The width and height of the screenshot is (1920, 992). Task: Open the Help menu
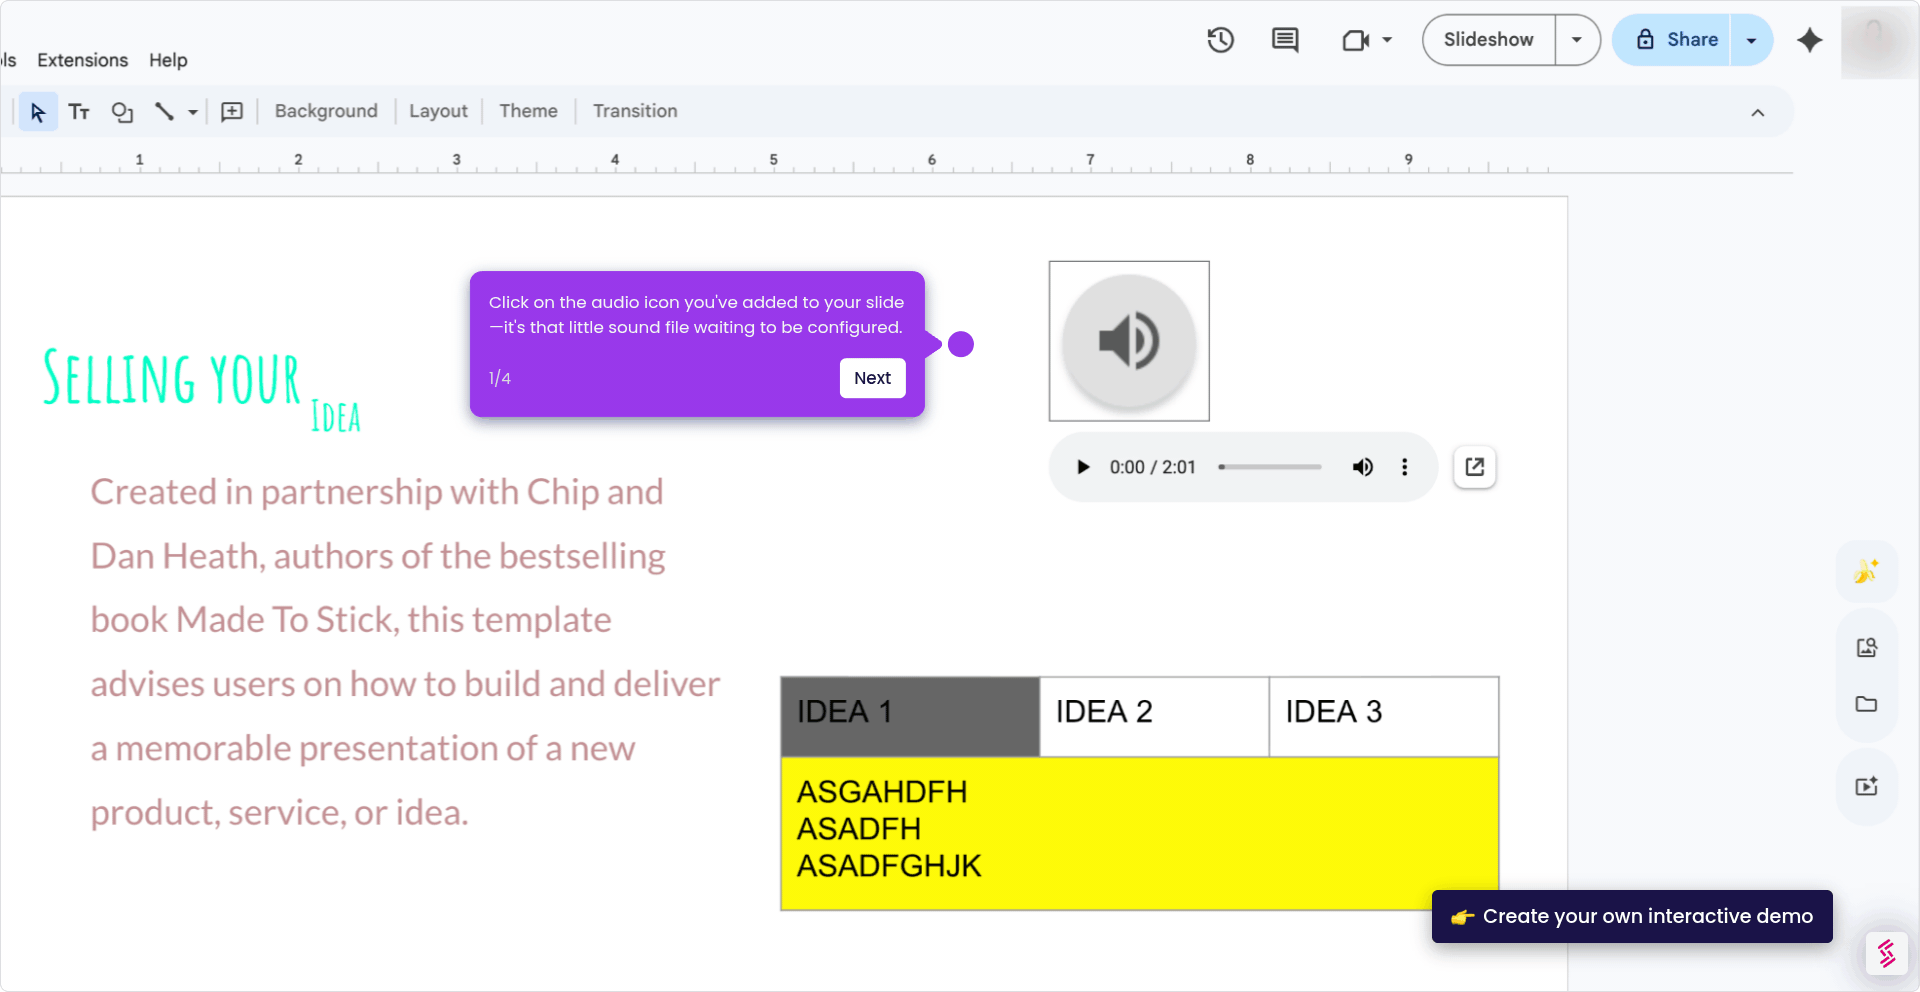(x=168, y=60)
